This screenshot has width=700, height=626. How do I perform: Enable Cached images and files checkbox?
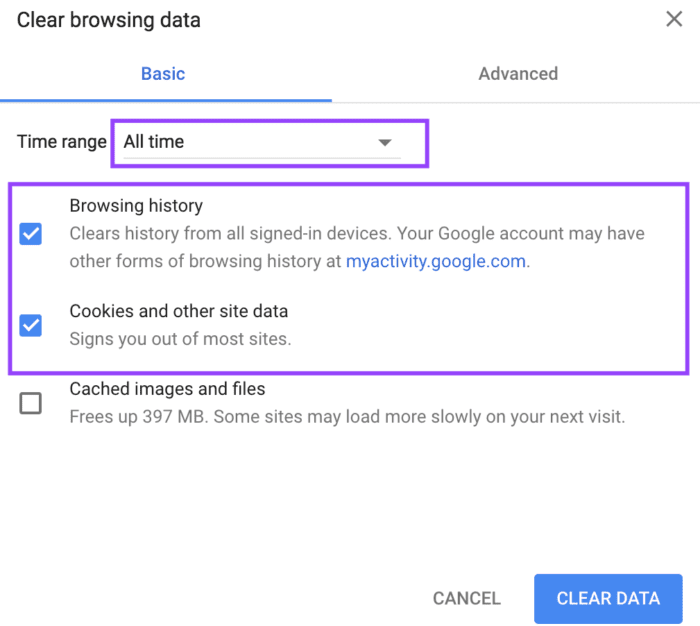coord(30,403)
